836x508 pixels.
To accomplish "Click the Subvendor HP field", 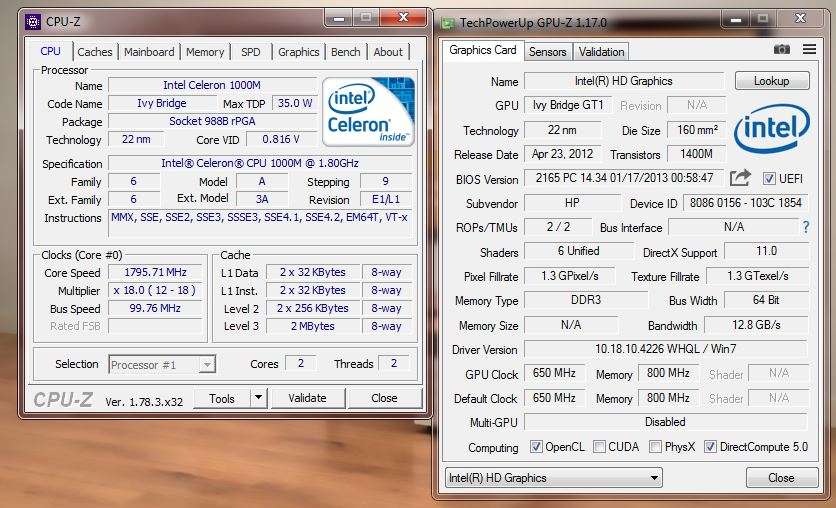I will coord(573,203).
